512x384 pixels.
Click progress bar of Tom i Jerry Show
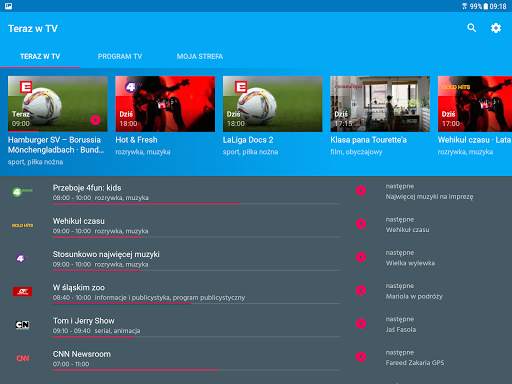(x=196, y=337)
